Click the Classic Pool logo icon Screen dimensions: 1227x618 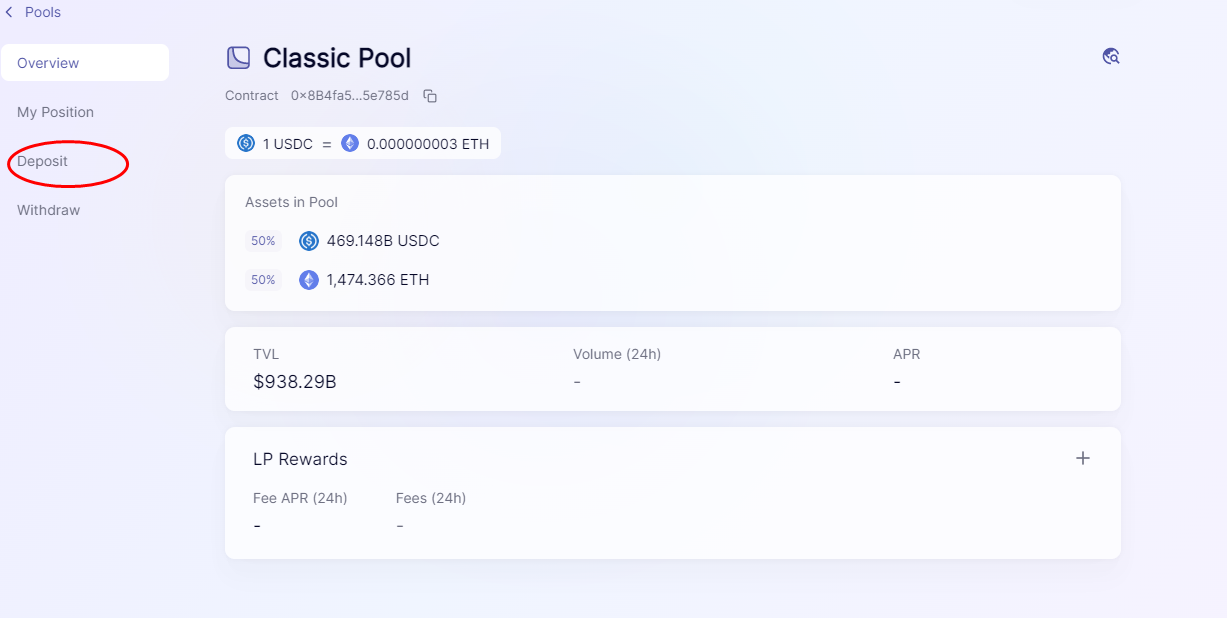tap(238, 58)
